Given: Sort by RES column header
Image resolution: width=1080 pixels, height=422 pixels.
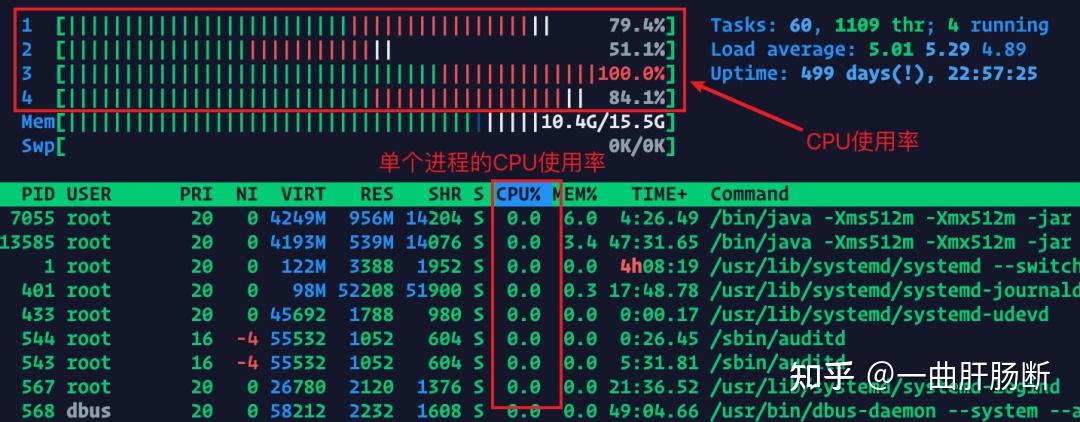Looking at the screenshot, I should click(376, 194).
